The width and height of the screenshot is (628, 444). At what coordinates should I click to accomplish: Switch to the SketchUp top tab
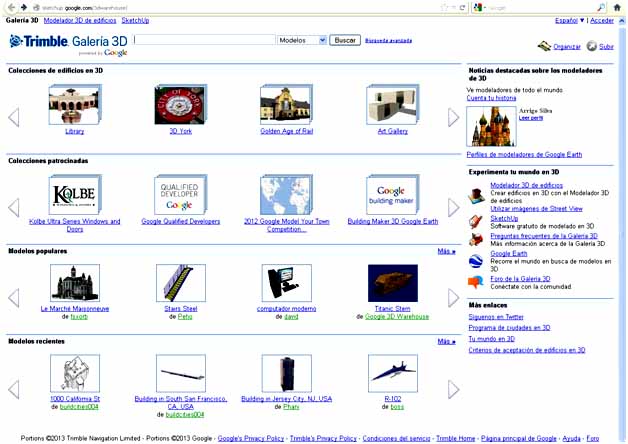tap(135, 20)
